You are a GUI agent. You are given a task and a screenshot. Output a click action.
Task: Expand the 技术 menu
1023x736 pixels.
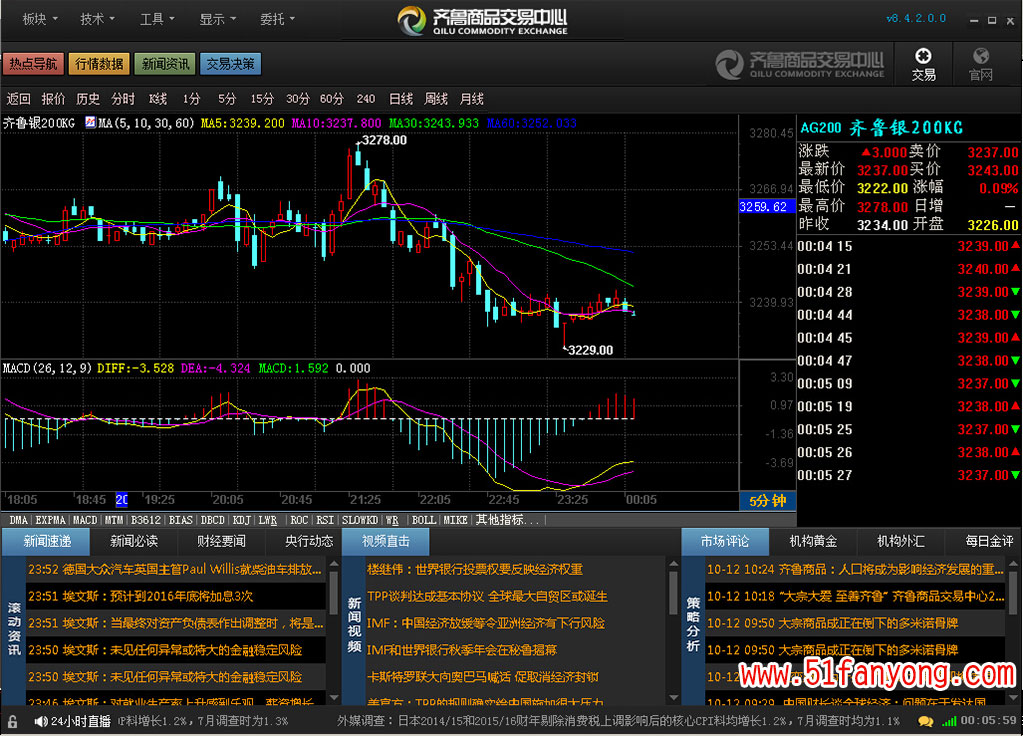97,19
